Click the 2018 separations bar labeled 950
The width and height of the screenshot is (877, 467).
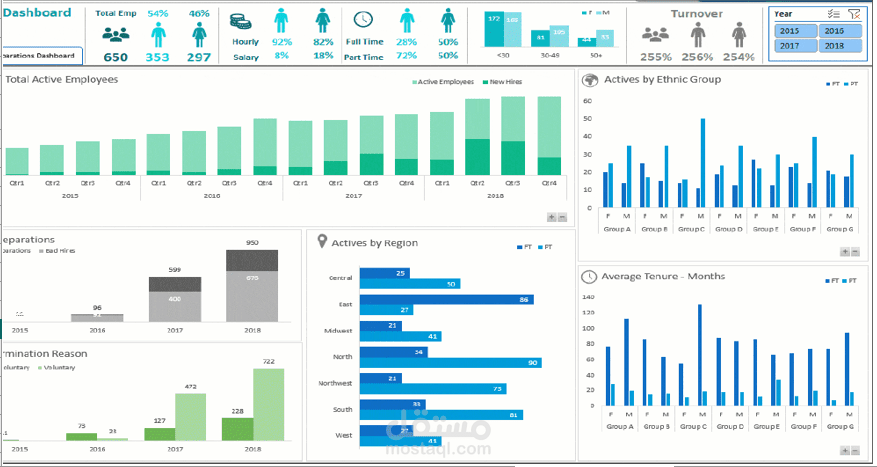click(x=252, y=286)
